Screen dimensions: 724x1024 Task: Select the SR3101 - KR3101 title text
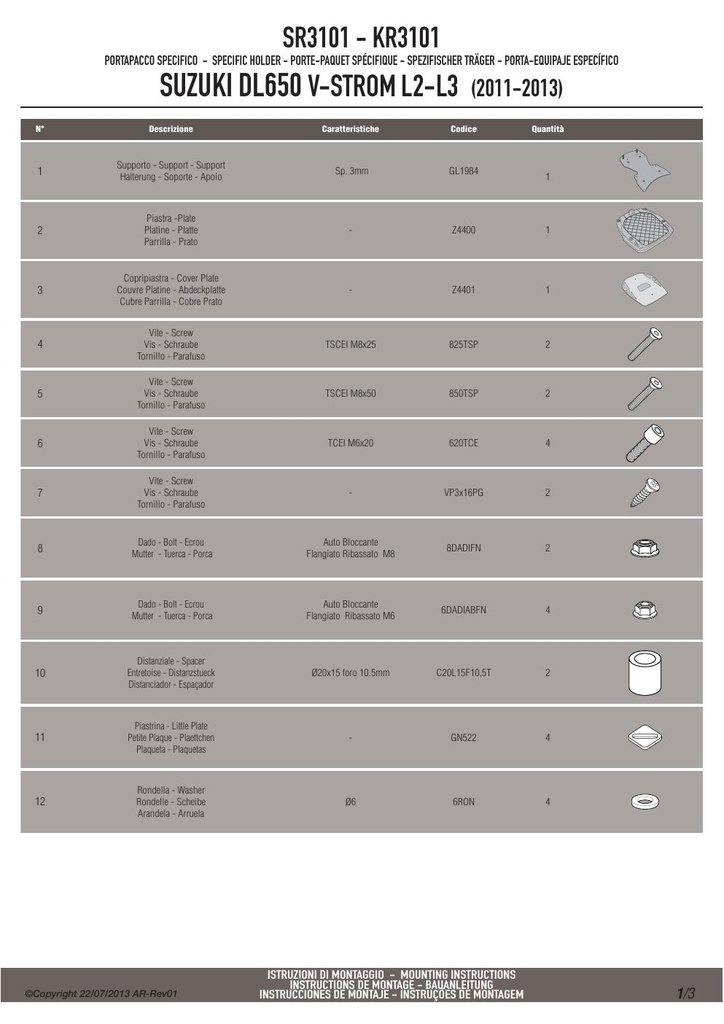click(x=361, y=38)
